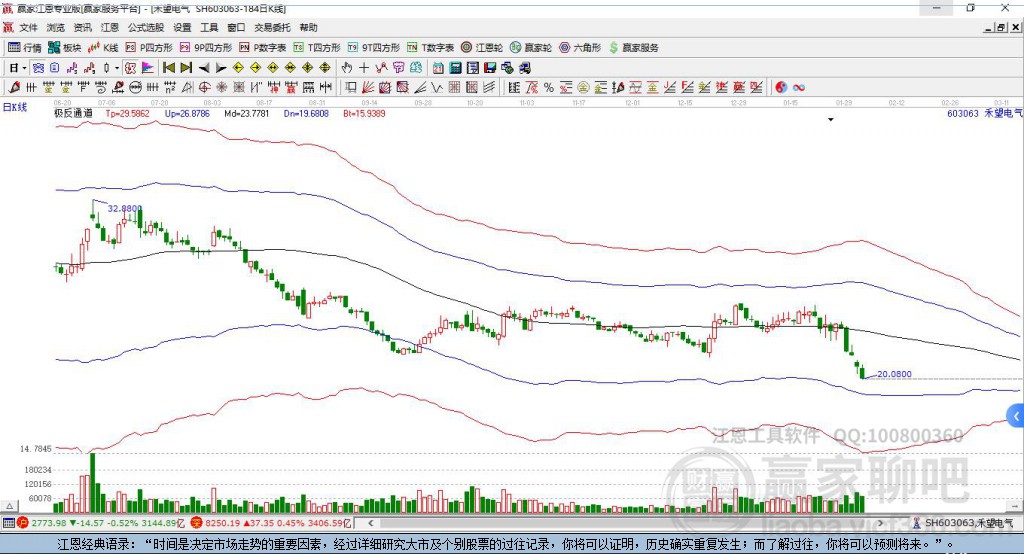This screenshot has height=554, width=1024.
Task: Open the 江恩 menu
Action: 110,27
